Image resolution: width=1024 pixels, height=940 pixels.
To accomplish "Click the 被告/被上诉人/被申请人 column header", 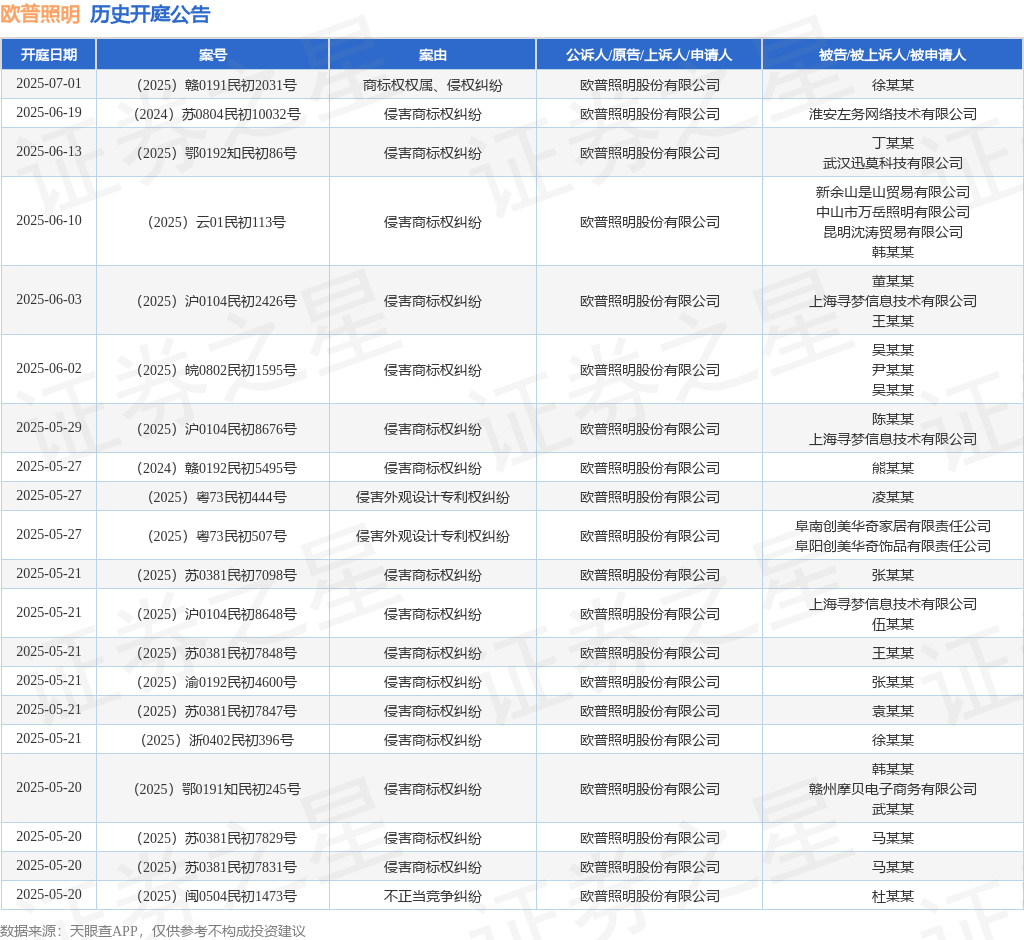I will click(x=893, y=55).
